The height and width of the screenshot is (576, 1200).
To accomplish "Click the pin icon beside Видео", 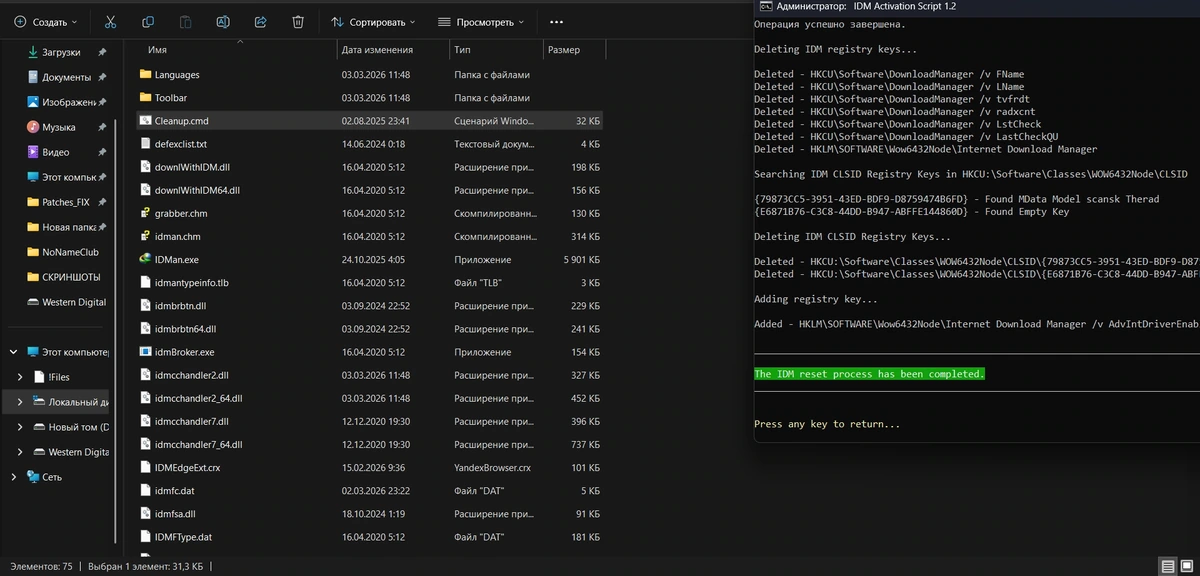I will pos(102,152).
